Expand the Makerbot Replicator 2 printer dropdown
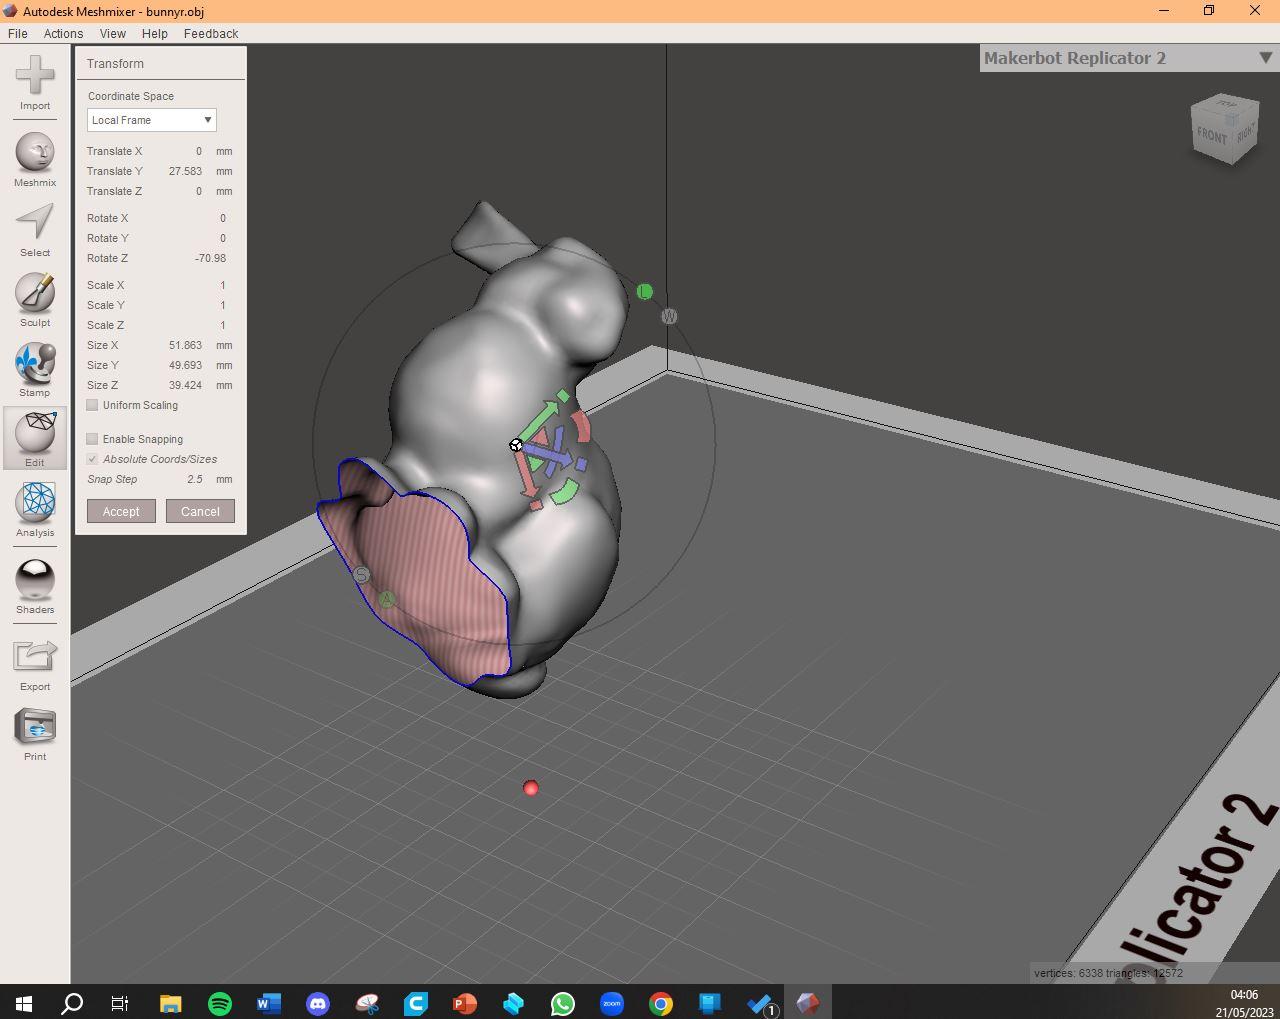 pos(1129,58)
